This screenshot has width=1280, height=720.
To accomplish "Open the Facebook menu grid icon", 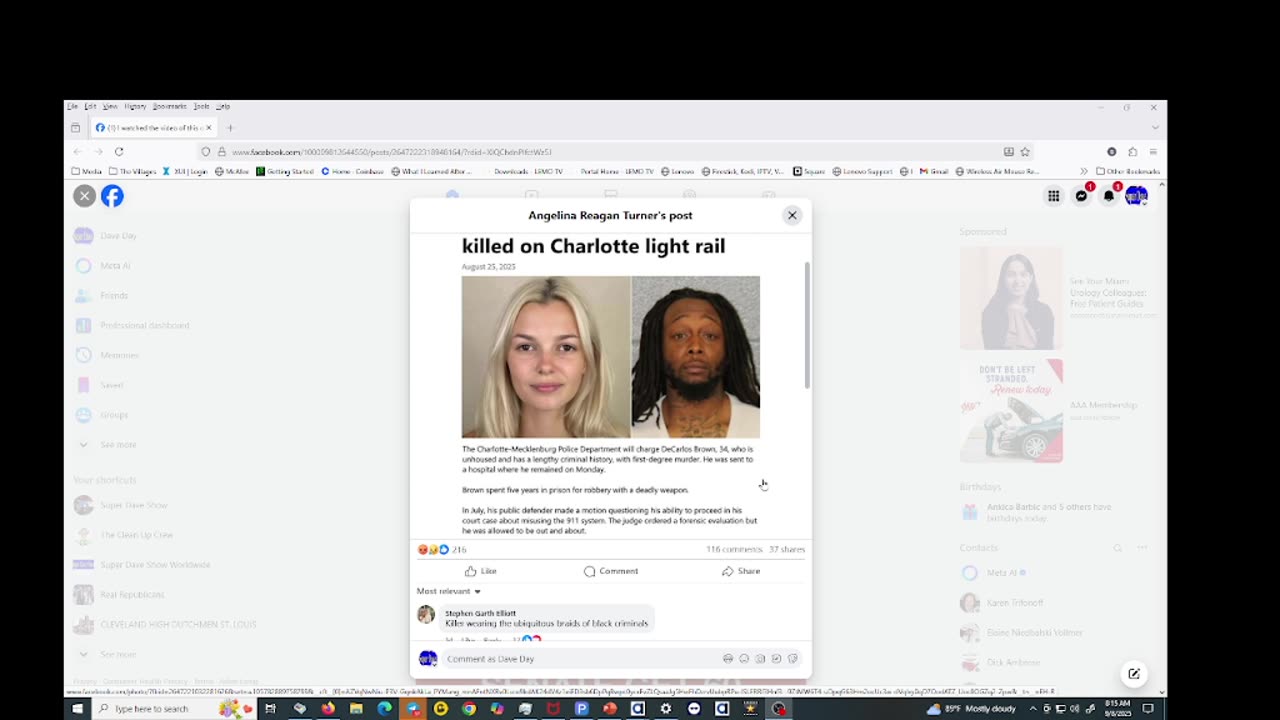I will (x=1053, y=196).
